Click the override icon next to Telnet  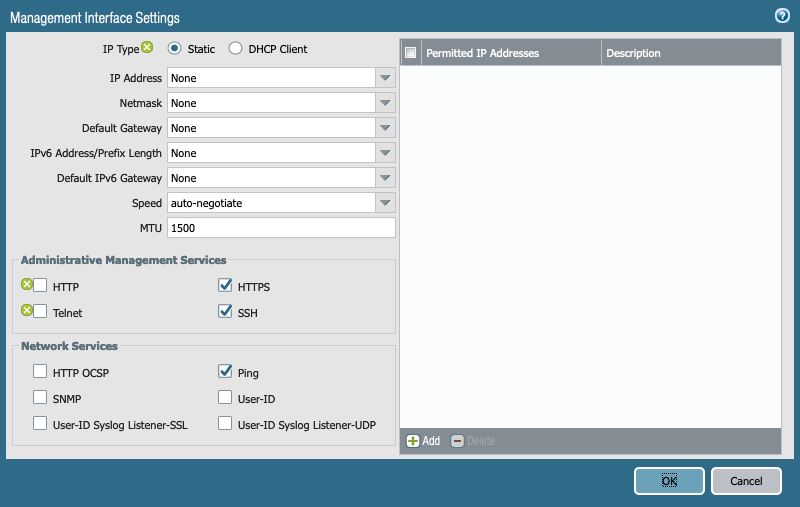[27, 311]
